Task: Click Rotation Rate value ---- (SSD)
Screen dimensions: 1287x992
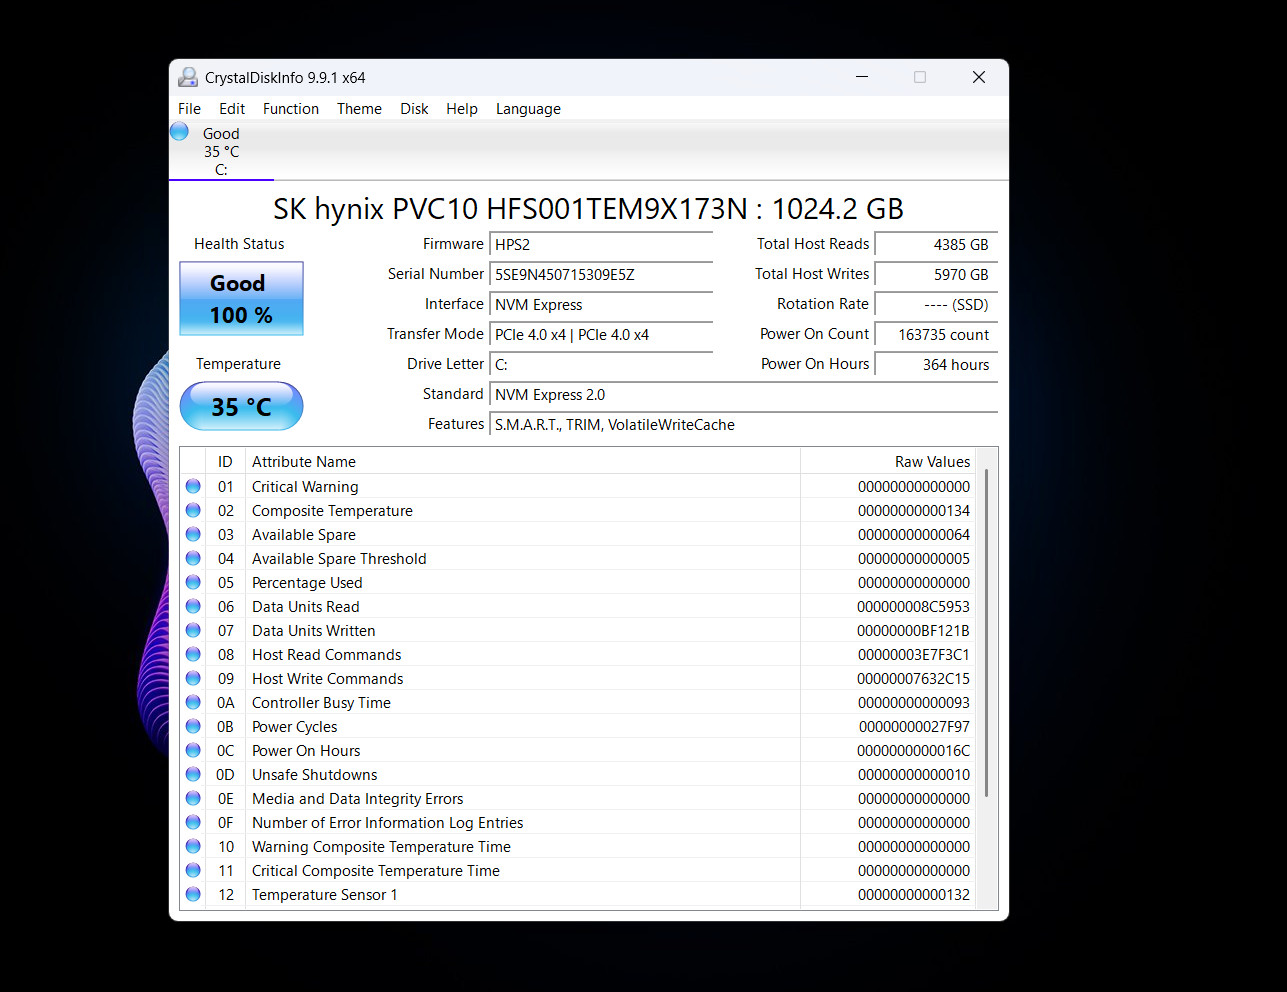Action: pyautogui.click(x=936, y=305)
